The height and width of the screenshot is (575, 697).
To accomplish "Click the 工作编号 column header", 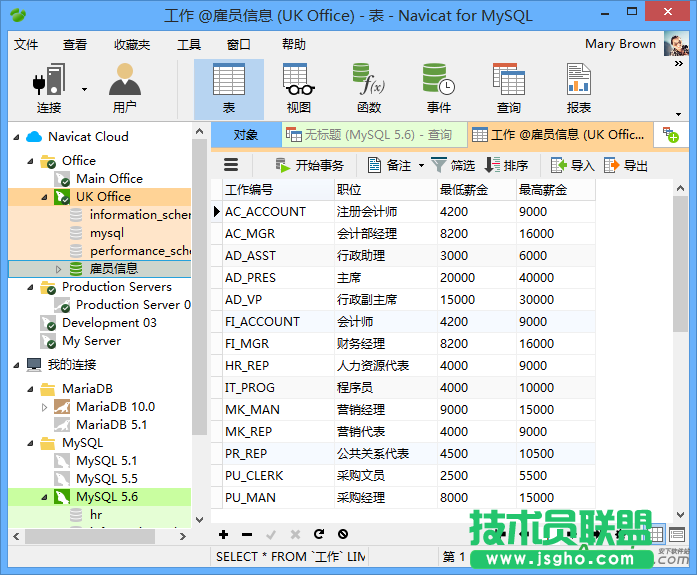I will point(278,190).
